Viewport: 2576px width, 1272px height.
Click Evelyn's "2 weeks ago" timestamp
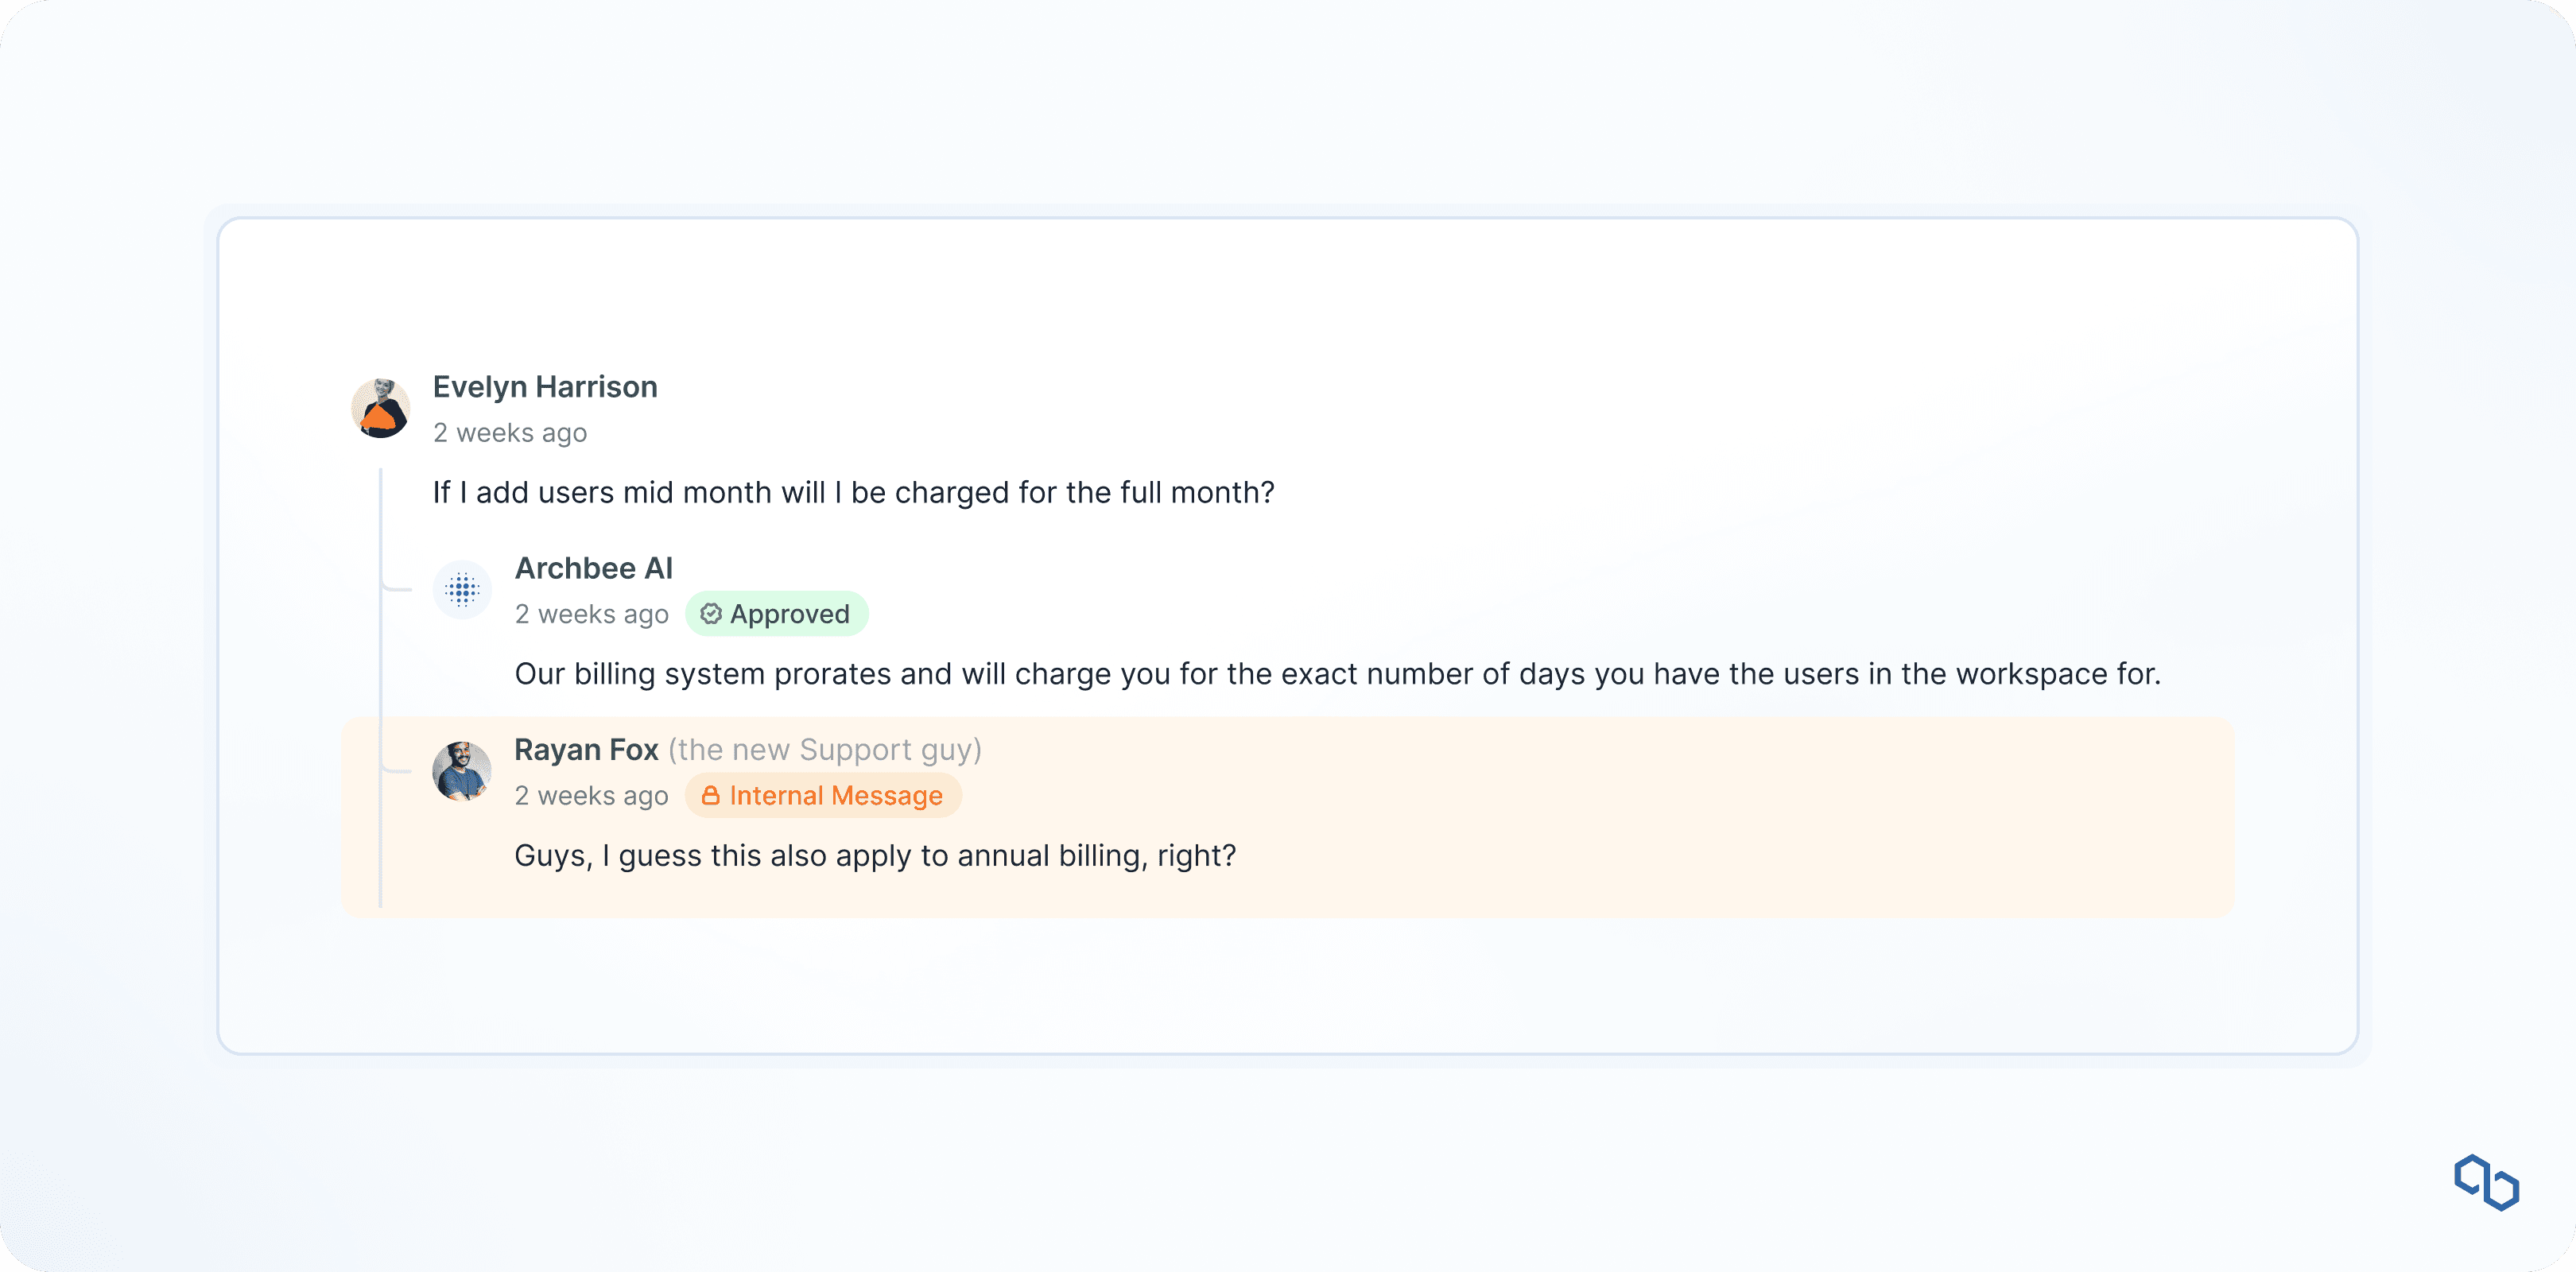tap(509, 433)
